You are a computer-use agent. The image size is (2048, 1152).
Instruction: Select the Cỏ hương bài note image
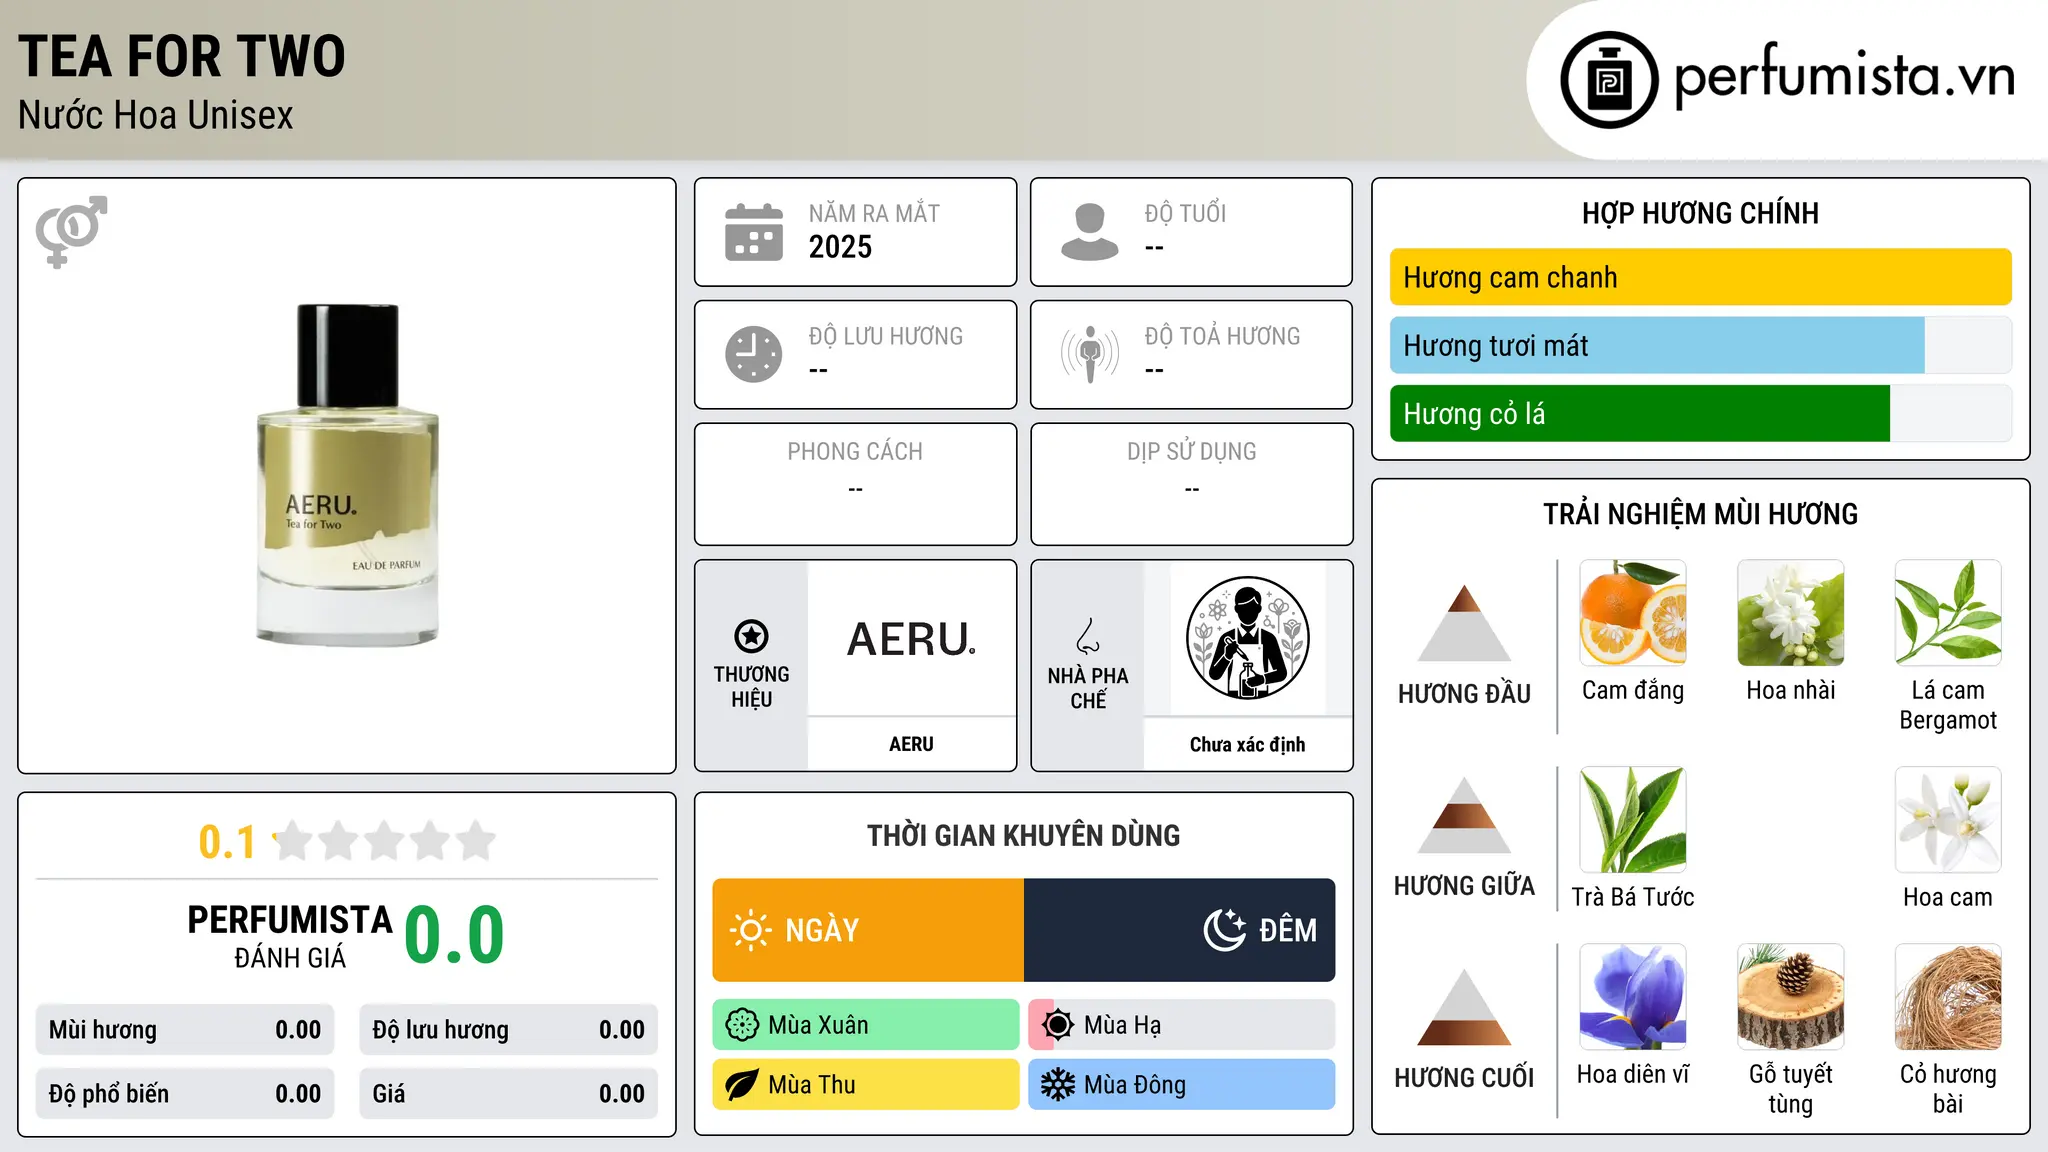pyautogui.click(x=1948, y=997)
